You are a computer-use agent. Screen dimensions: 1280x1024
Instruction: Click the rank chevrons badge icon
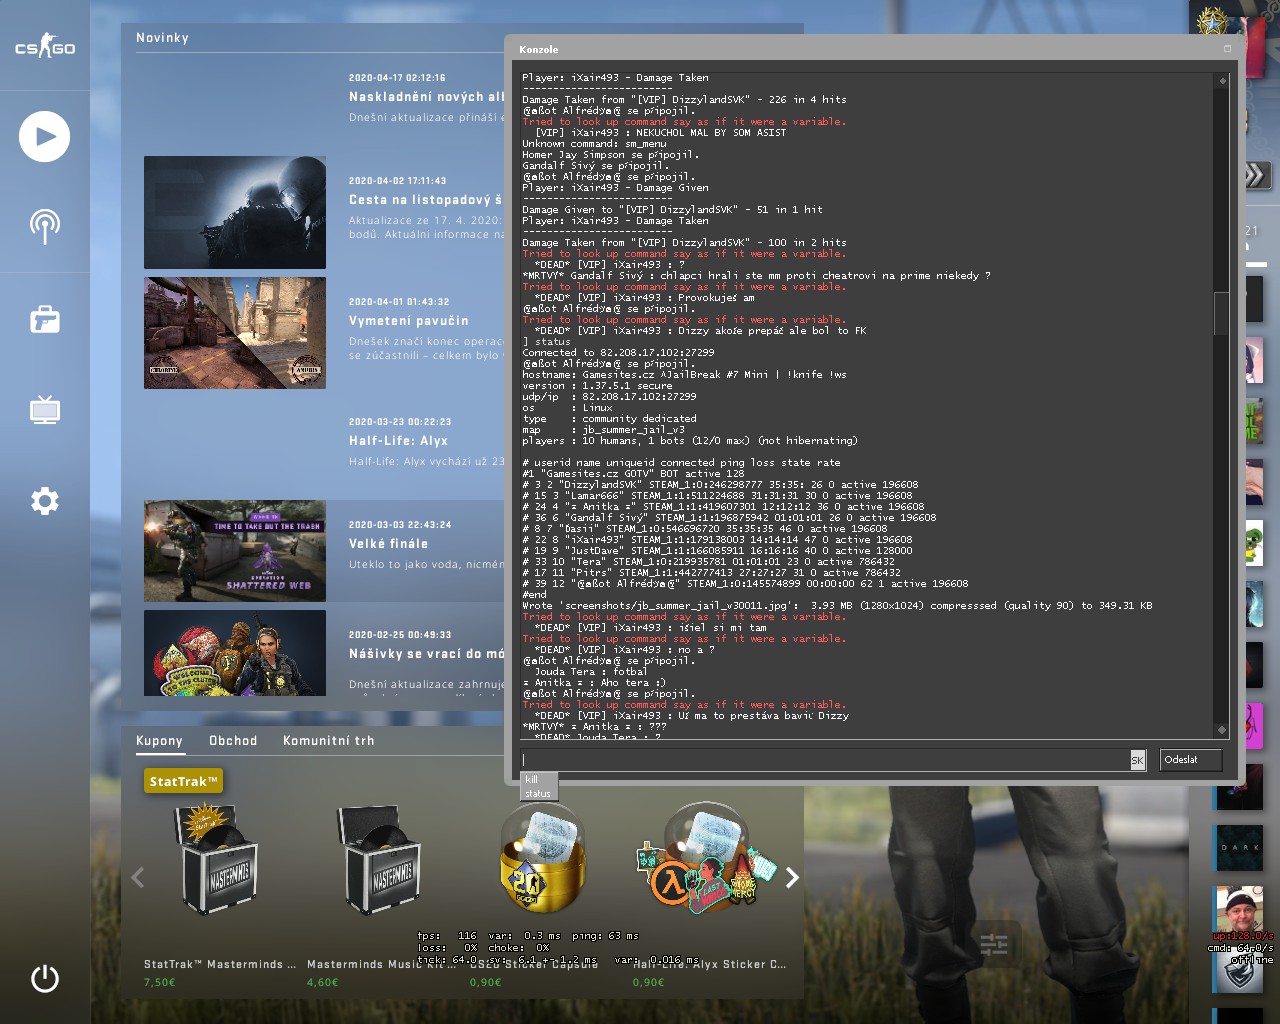tap(1256, 176)
